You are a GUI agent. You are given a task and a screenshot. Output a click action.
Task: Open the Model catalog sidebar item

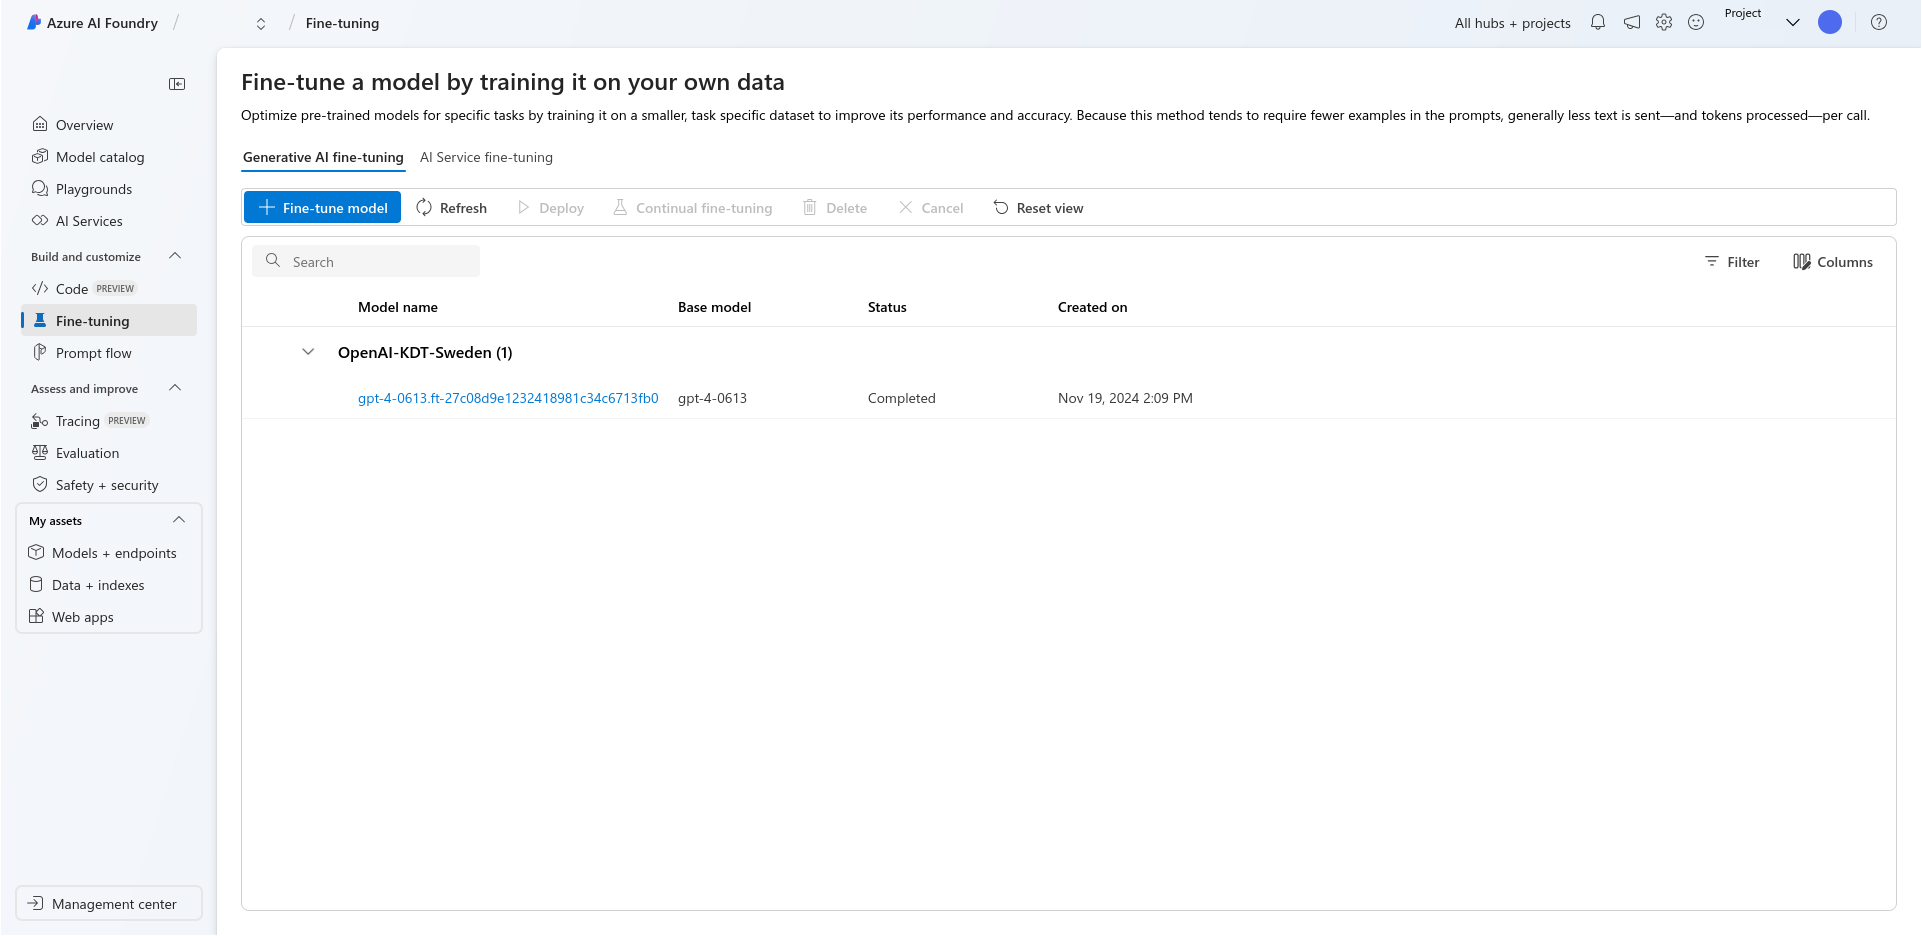coord(109,156)
